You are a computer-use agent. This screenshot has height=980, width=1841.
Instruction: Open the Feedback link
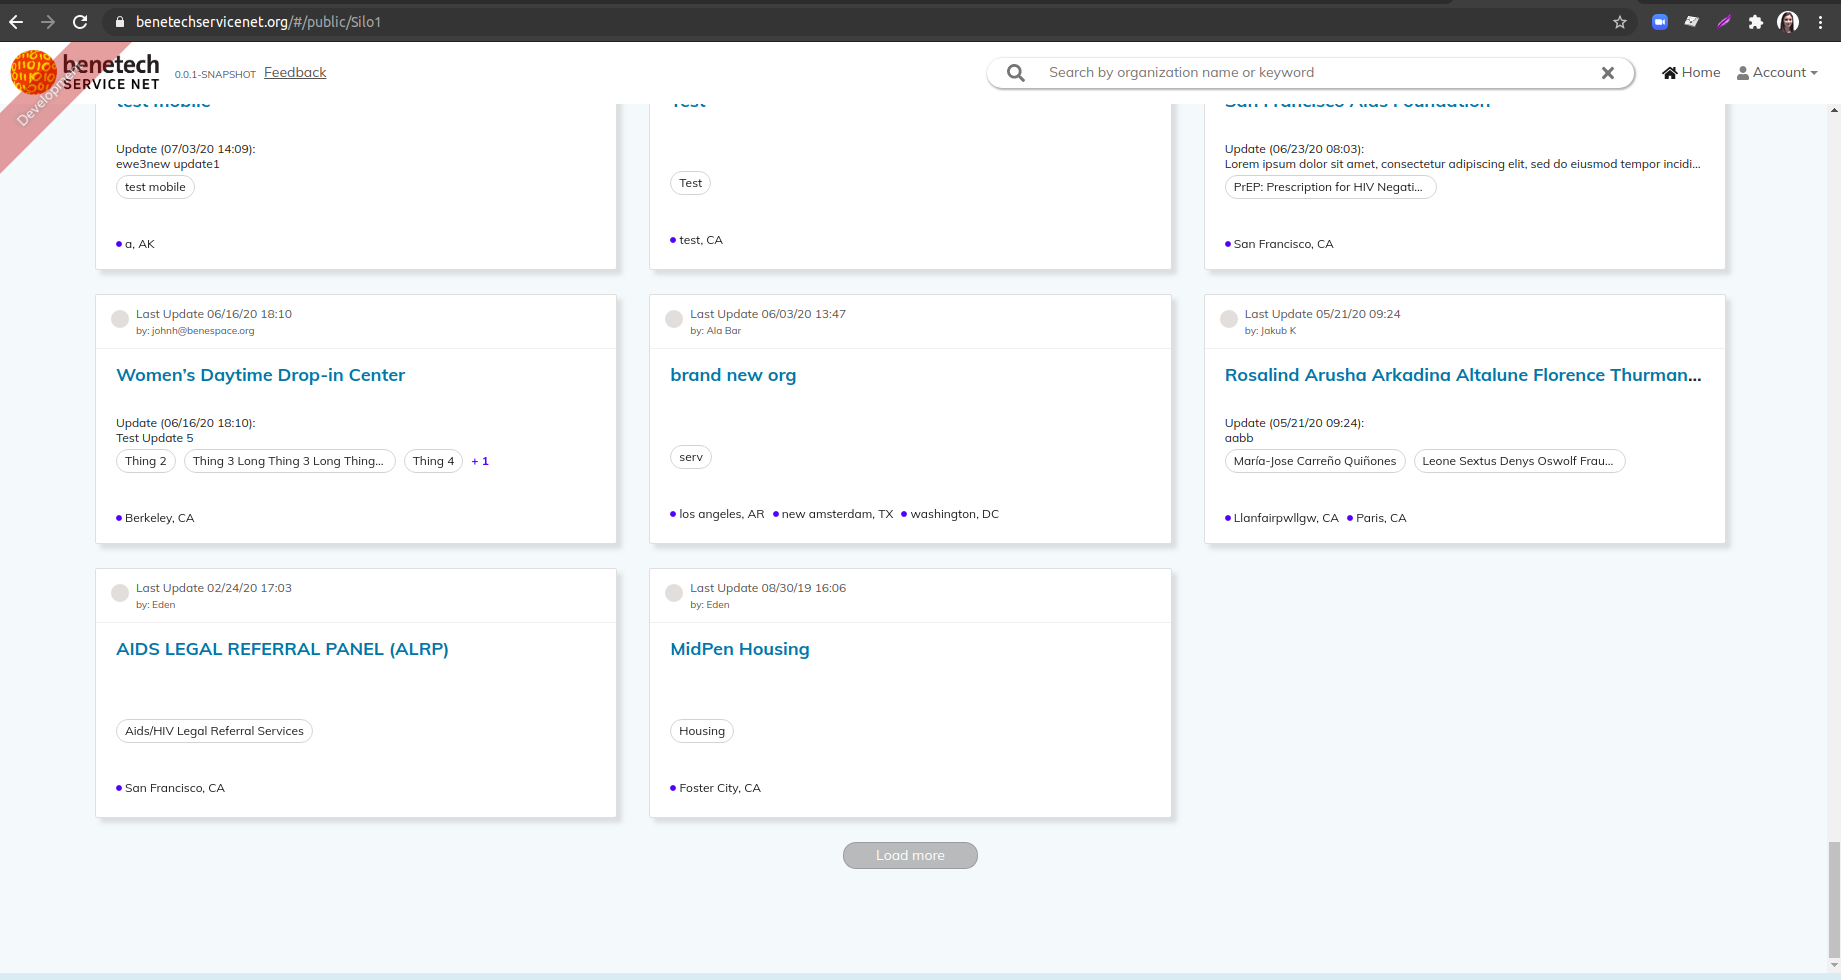pos(294,71)
